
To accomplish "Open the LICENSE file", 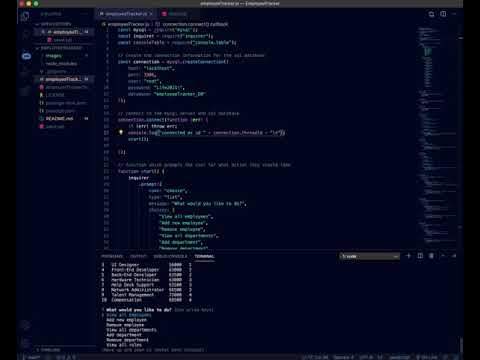I will click(x=55, y=95).
